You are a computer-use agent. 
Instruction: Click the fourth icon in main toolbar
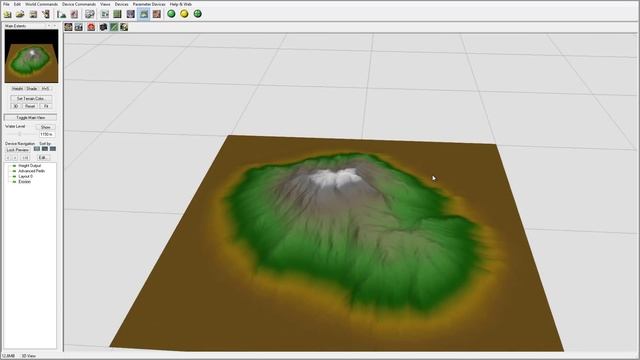pos(46,14)
